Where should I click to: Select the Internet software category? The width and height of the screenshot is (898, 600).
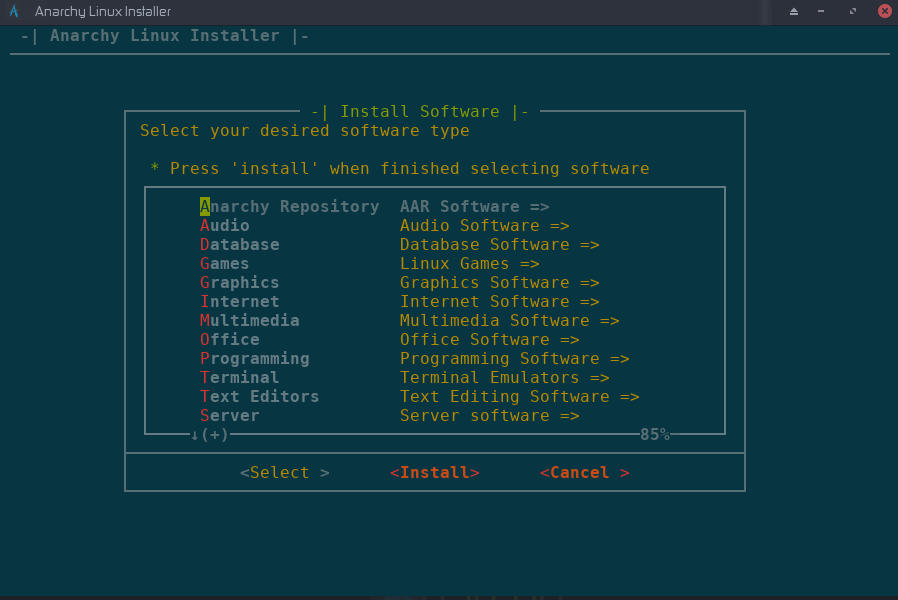tap(239, 301)
